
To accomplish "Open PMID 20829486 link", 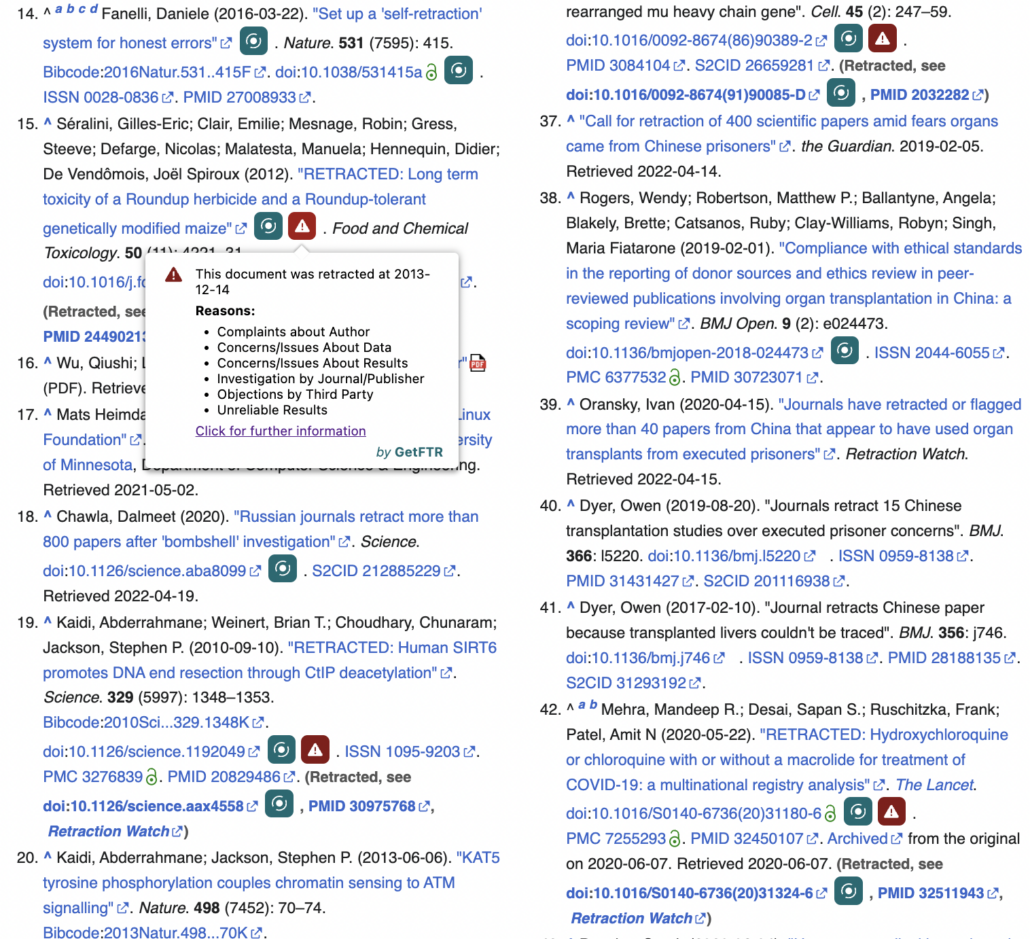I will 231,777.
